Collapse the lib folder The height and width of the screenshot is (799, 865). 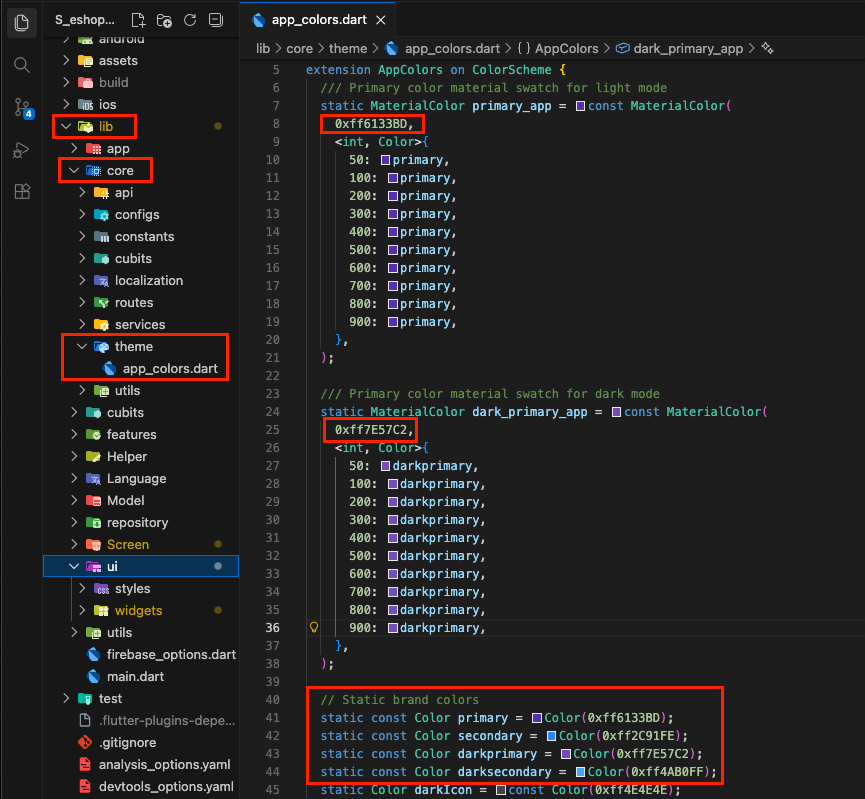(x=68, y=127)
